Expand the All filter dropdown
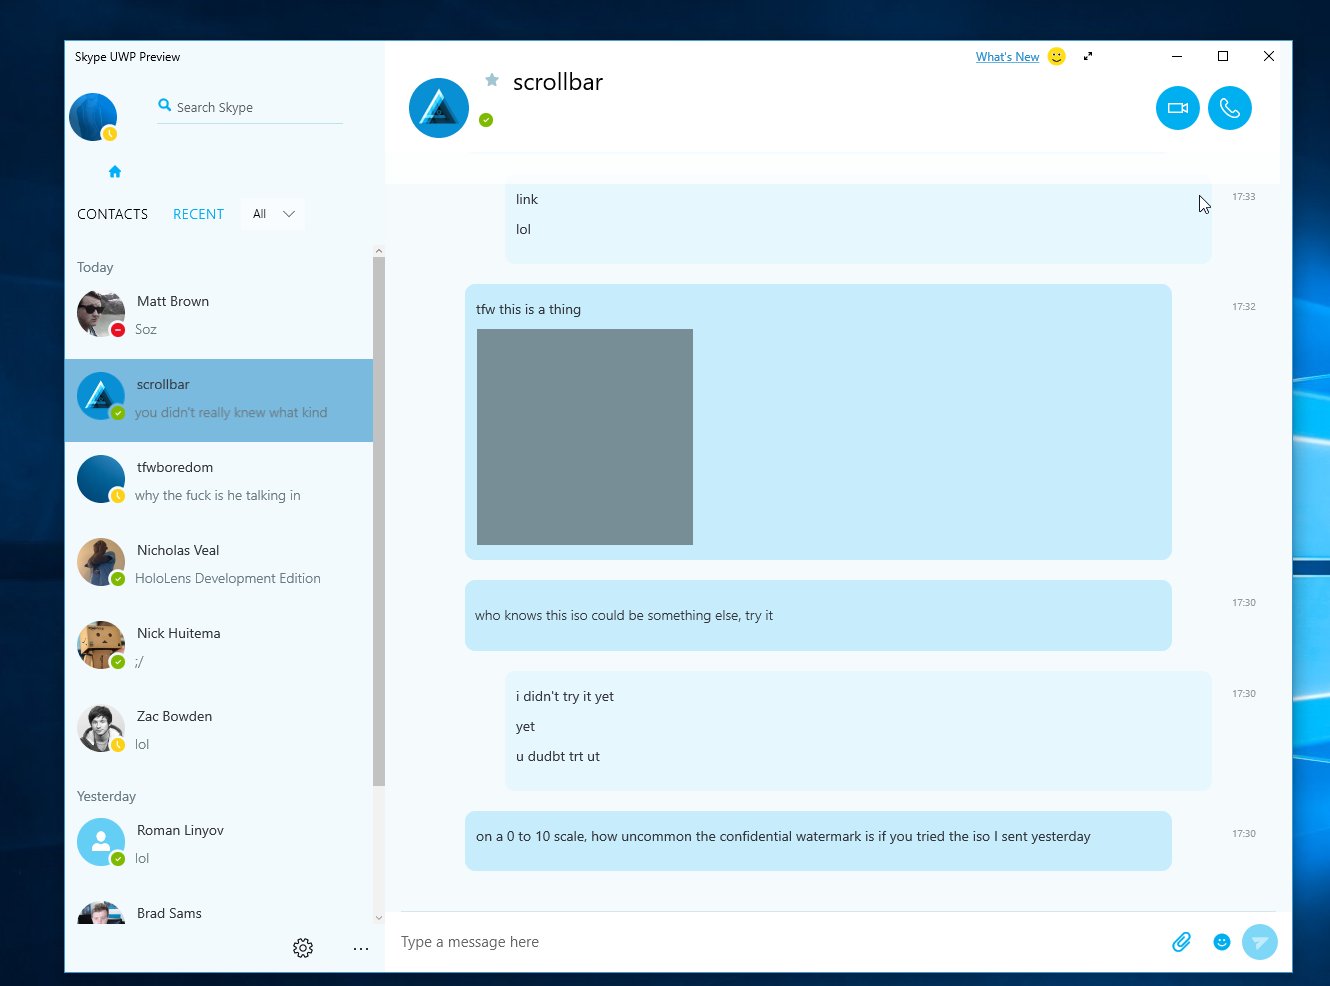The height and width of the screenshot is (986, 1330). point(273,214)
